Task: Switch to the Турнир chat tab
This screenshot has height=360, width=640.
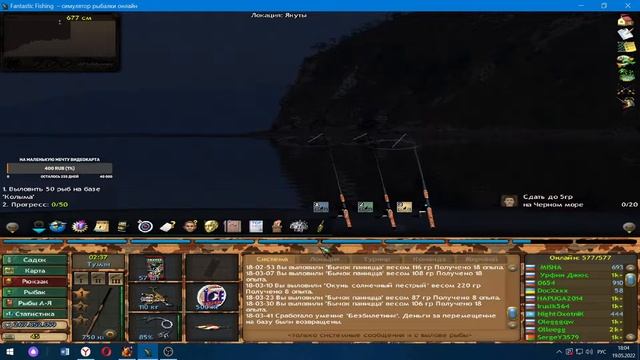Action: coord(376,259)
